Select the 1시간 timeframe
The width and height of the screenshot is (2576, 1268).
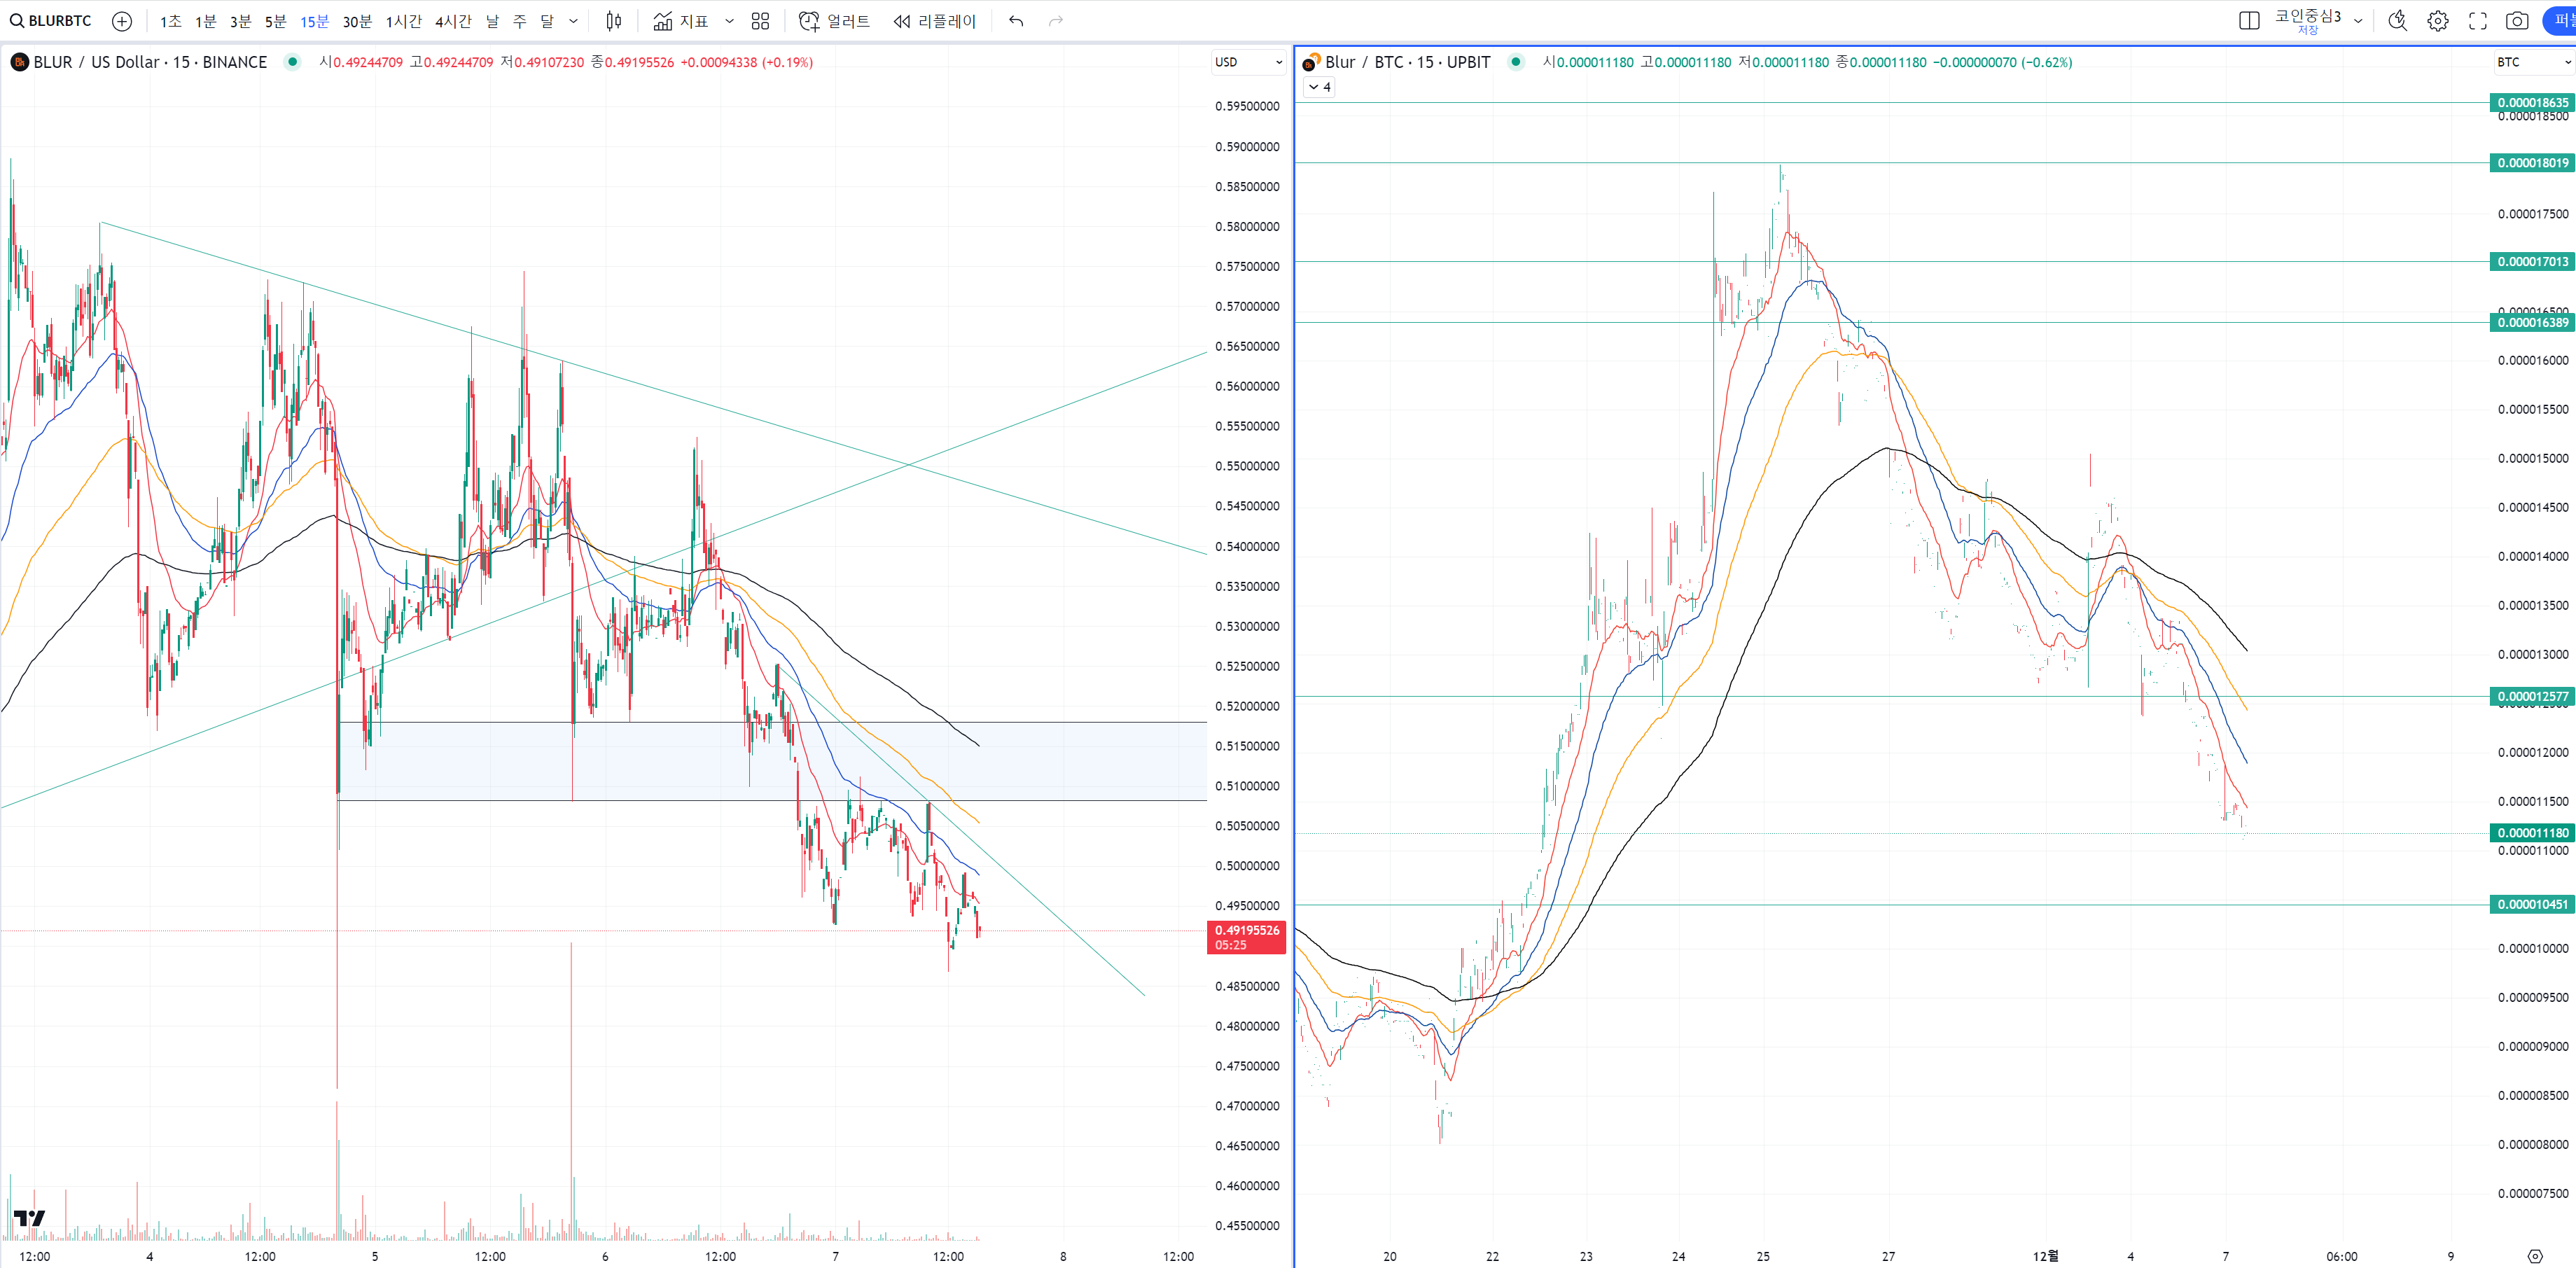(x=403, y=21)
